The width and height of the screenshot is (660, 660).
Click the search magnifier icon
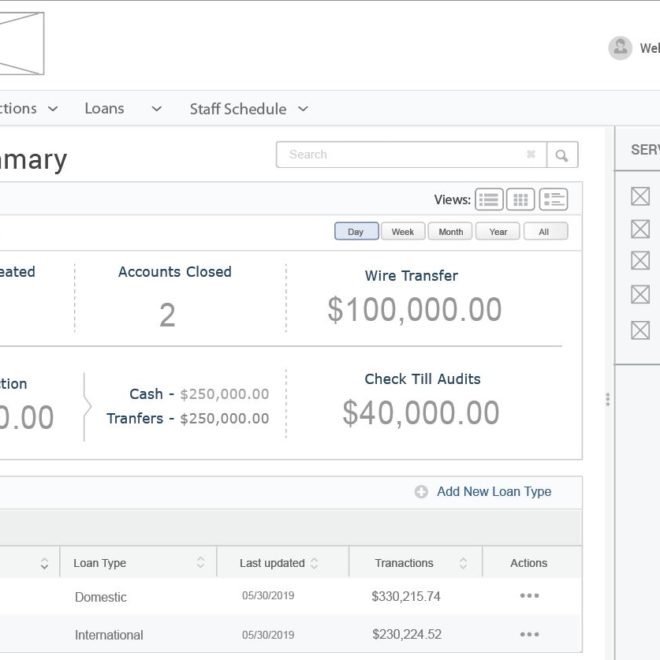pyautogui.click(x=563, y=155)
